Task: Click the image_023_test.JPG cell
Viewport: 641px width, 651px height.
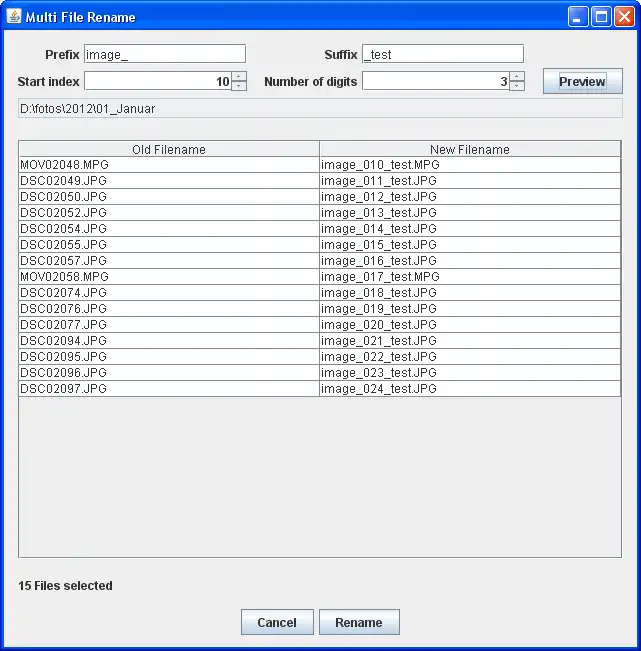Action: (x=470, y=372)
